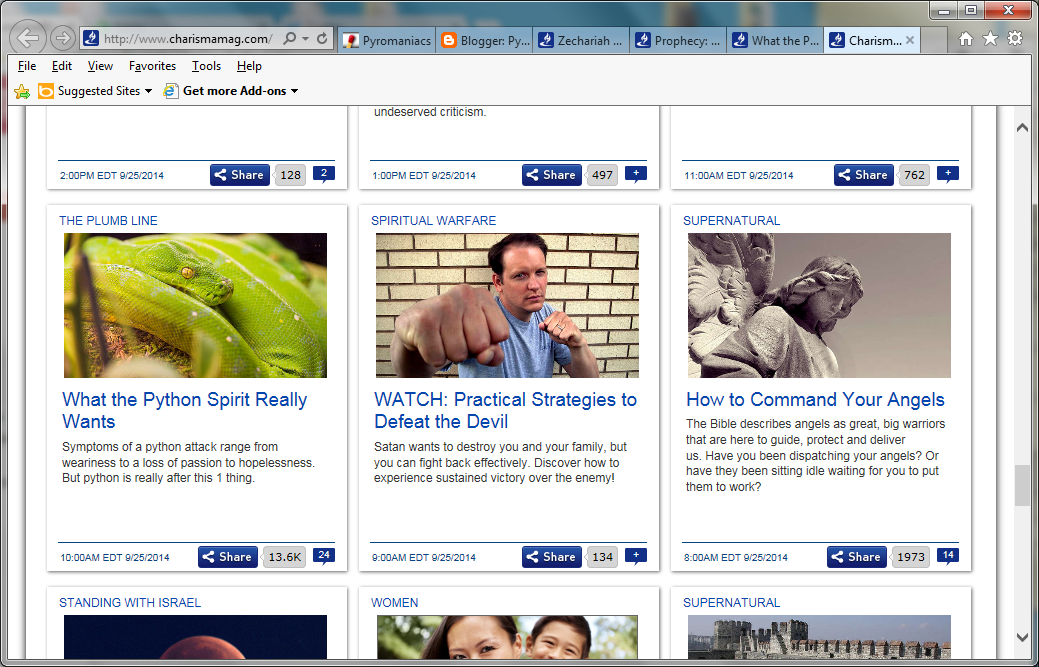Click the angel statue image

[819, 305]
